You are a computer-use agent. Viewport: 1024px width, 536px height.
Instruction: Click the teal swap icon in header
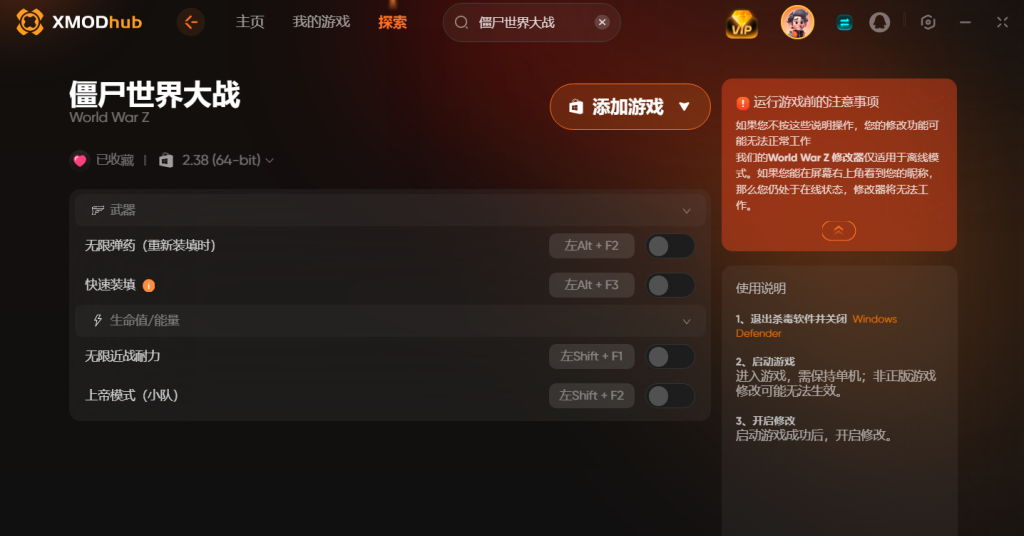[x=844, y=23]
